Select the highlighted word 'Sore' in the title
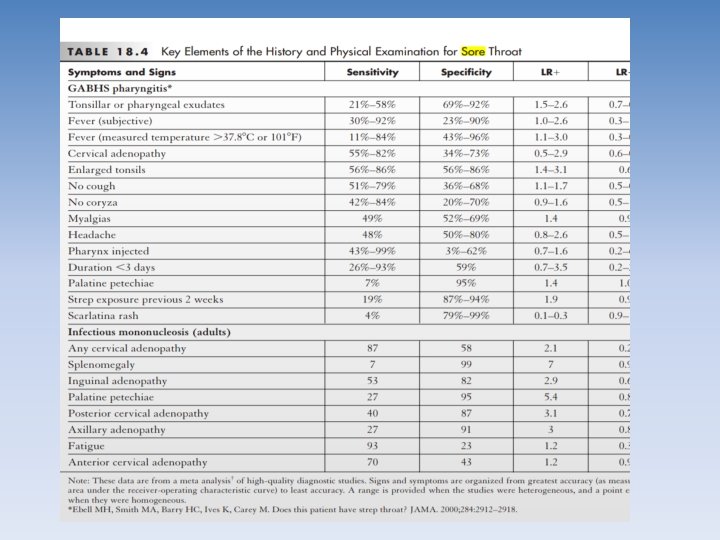The height and width of the screenshot is (540, 720). click(x=473, y=51)
